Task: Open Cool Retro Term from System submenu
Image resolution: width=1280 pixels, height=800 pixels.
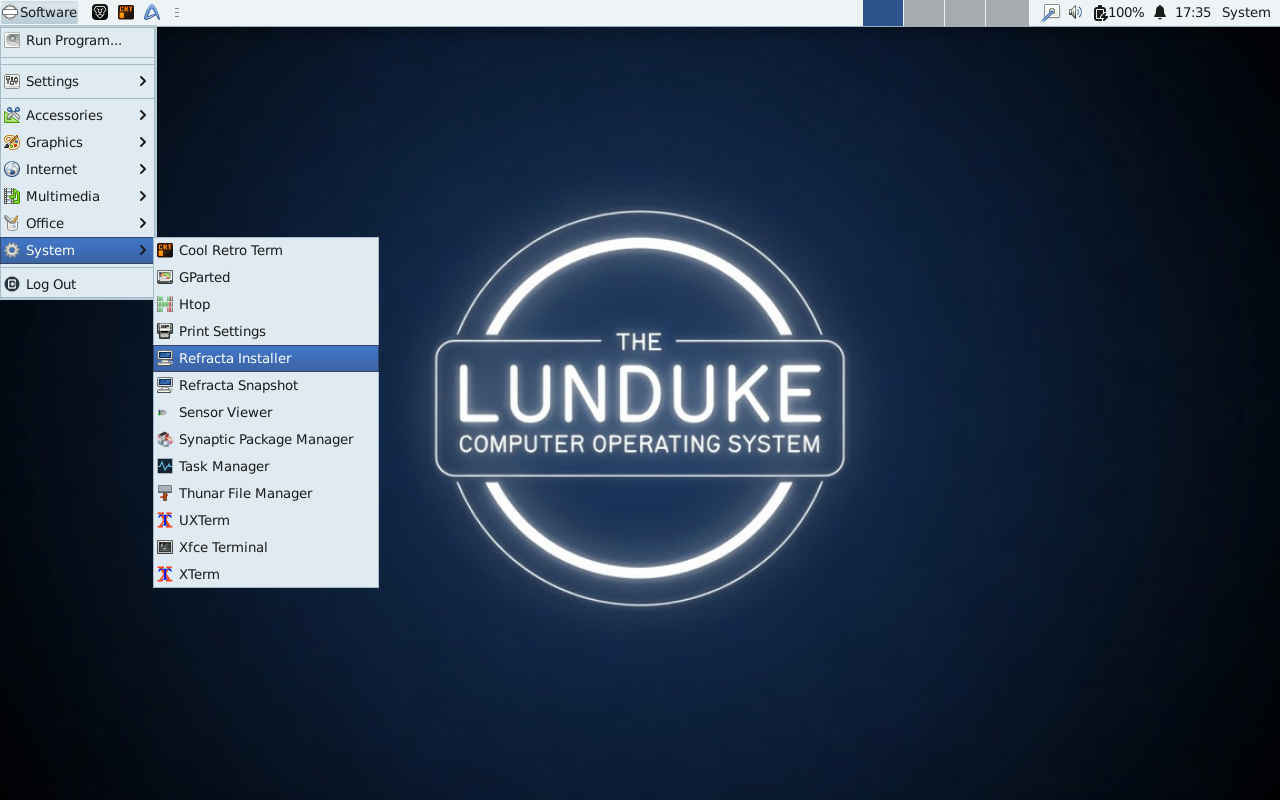Action: coord(266,250)
